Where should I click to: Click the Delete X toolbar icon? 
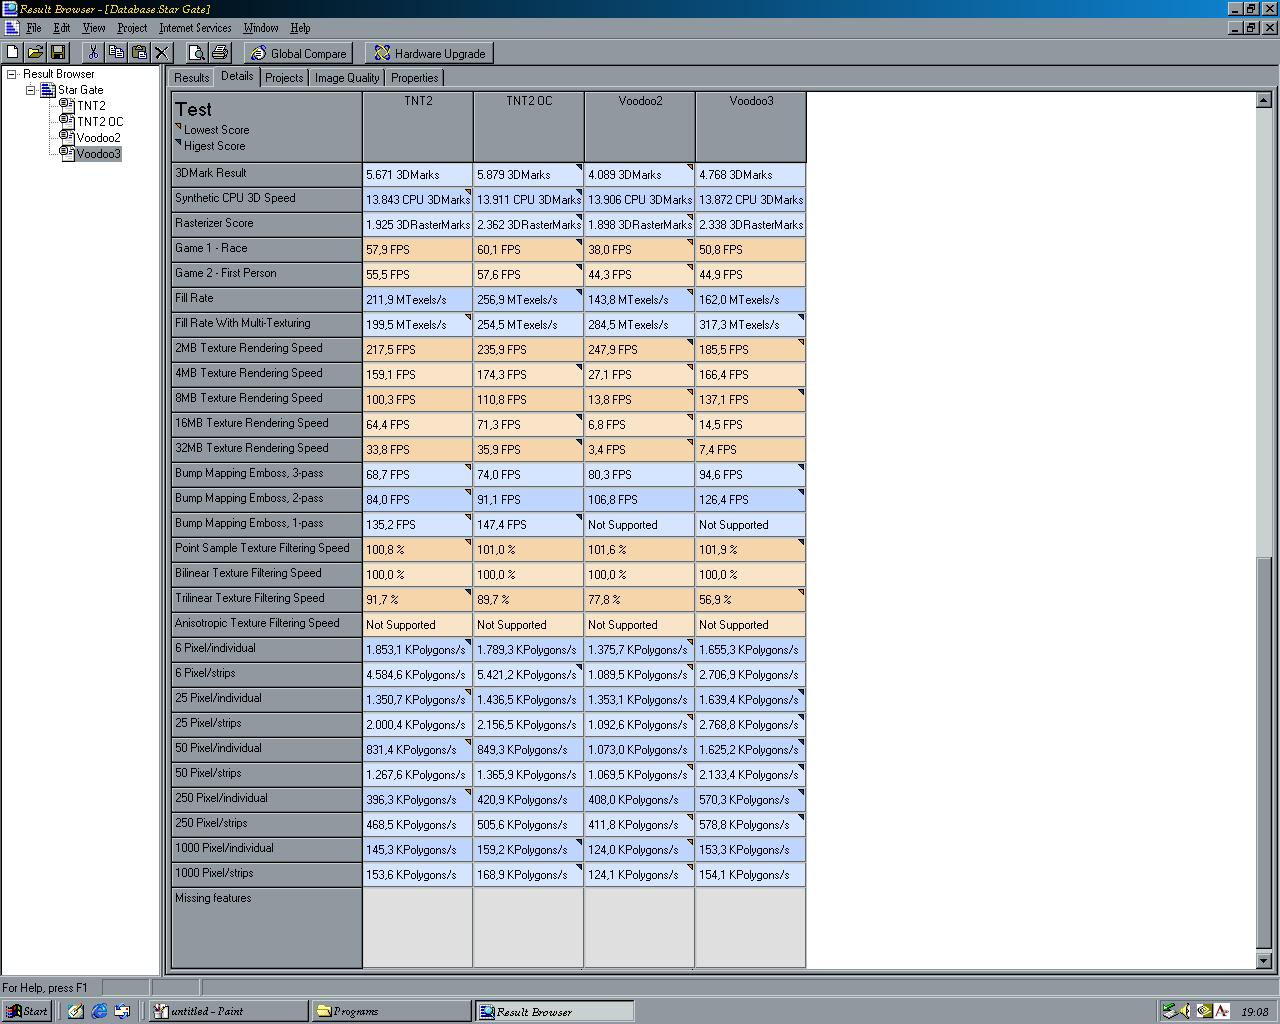pos(162,53)
